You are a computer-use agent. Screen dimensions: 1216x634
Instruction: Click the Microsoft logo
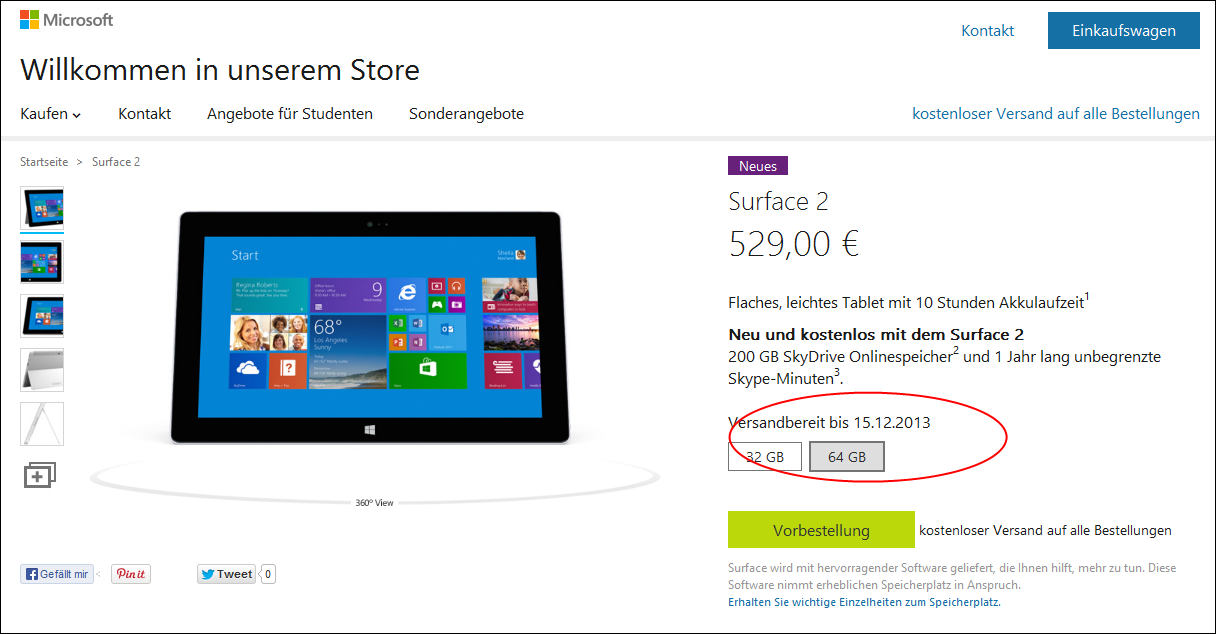[67, 20]
